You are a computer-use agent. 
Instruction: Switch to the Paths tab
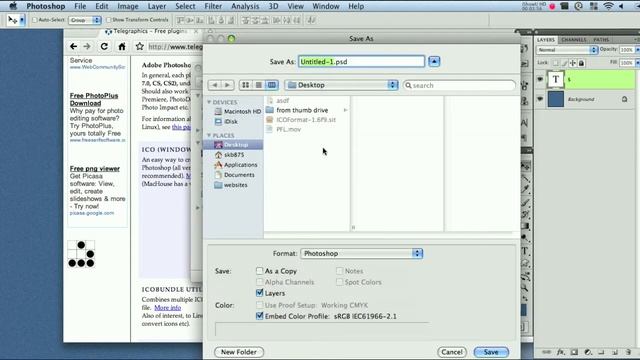click(x=601, y=40)
